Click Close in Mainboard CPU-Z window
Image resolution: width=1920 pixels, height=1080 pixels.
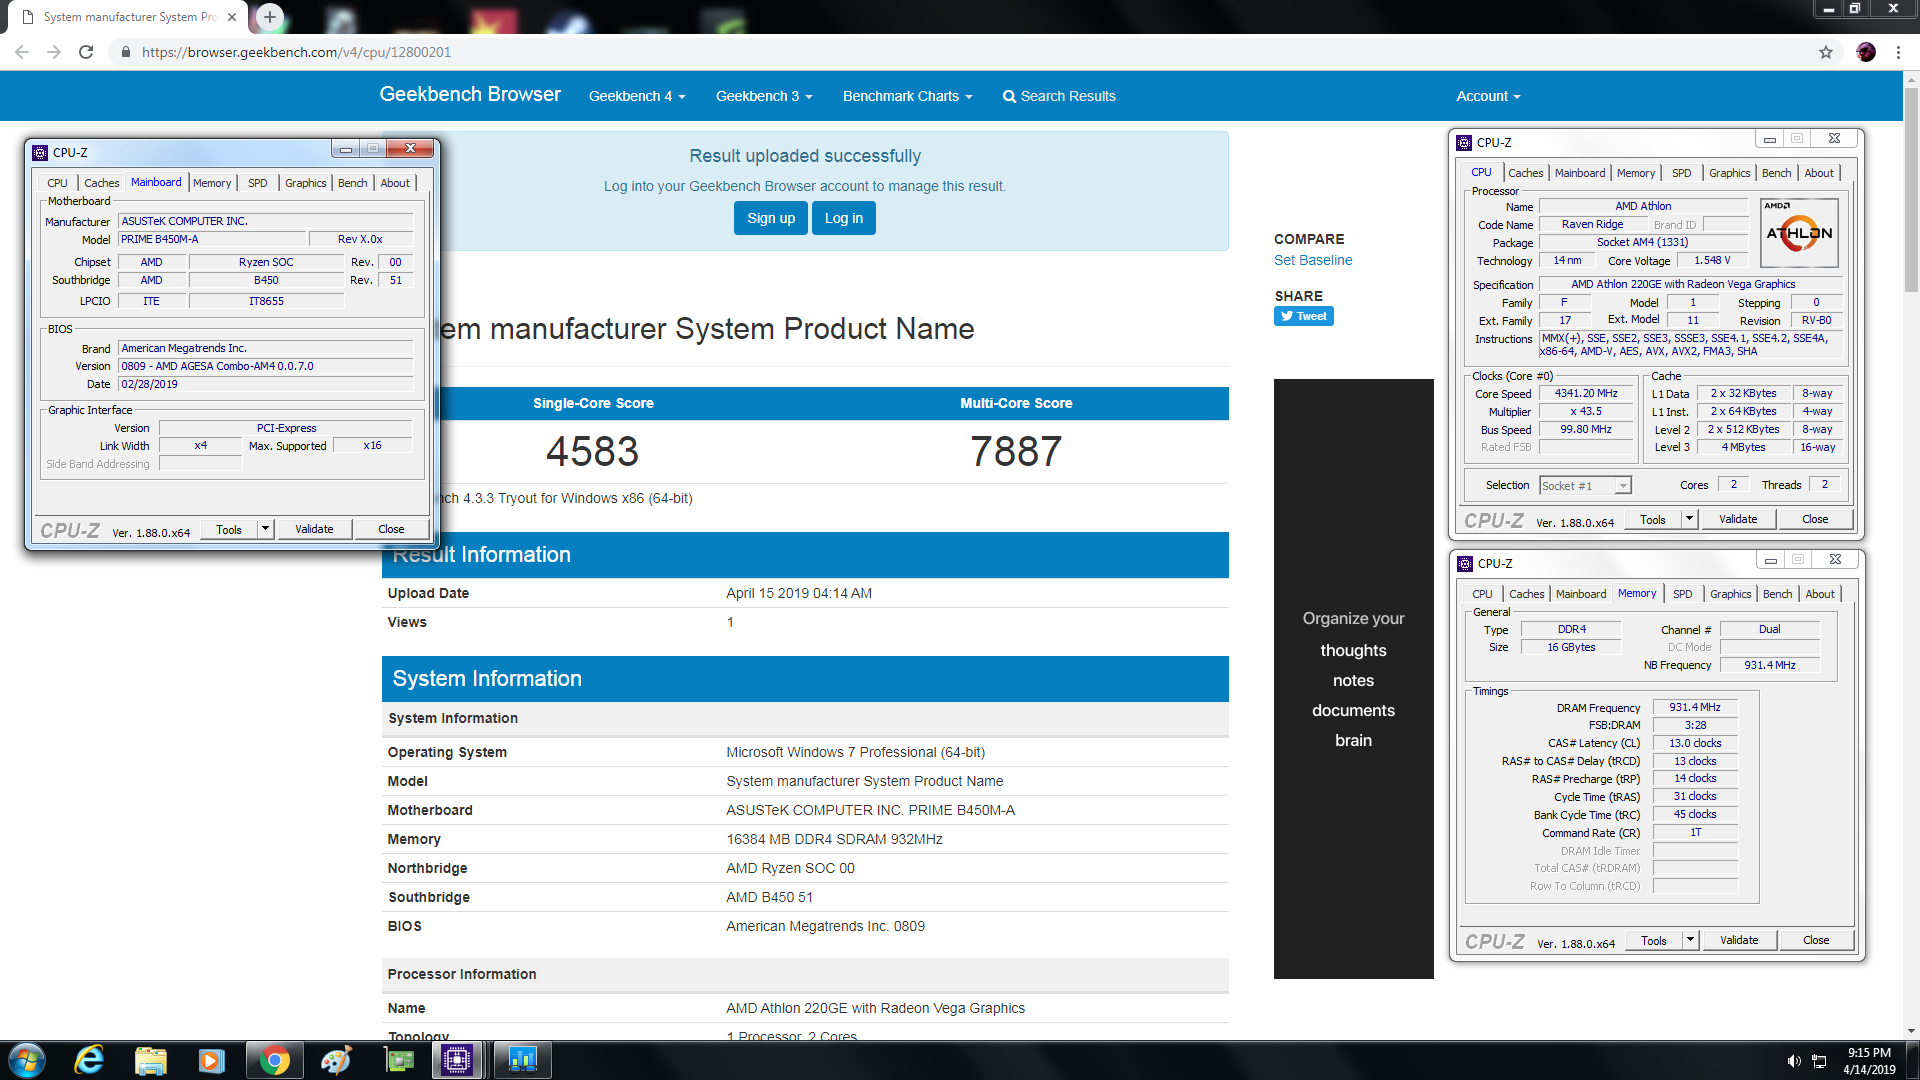click(x=391, y=529)
